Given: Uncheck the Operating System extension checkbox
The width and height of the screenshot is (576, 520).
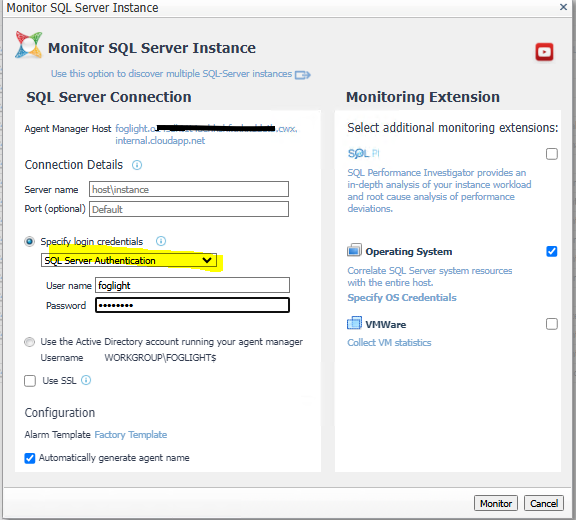Looking at the screenshot, I should [551, 252].
